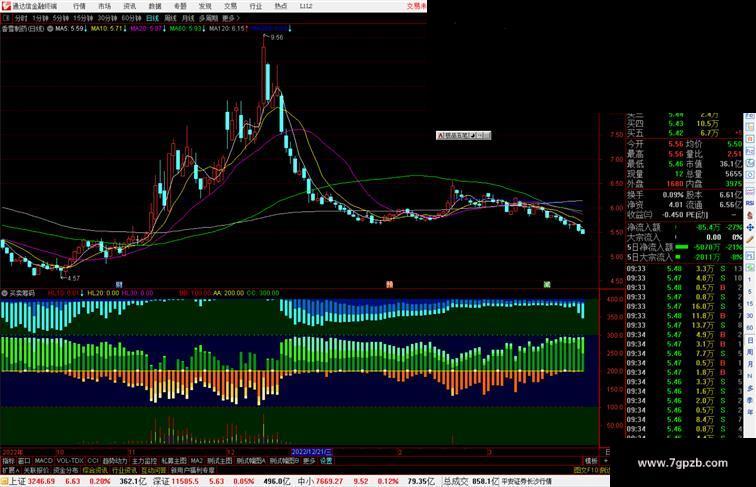
Task: Open the 资讯 menu
Action: click(x=129, y=6)
